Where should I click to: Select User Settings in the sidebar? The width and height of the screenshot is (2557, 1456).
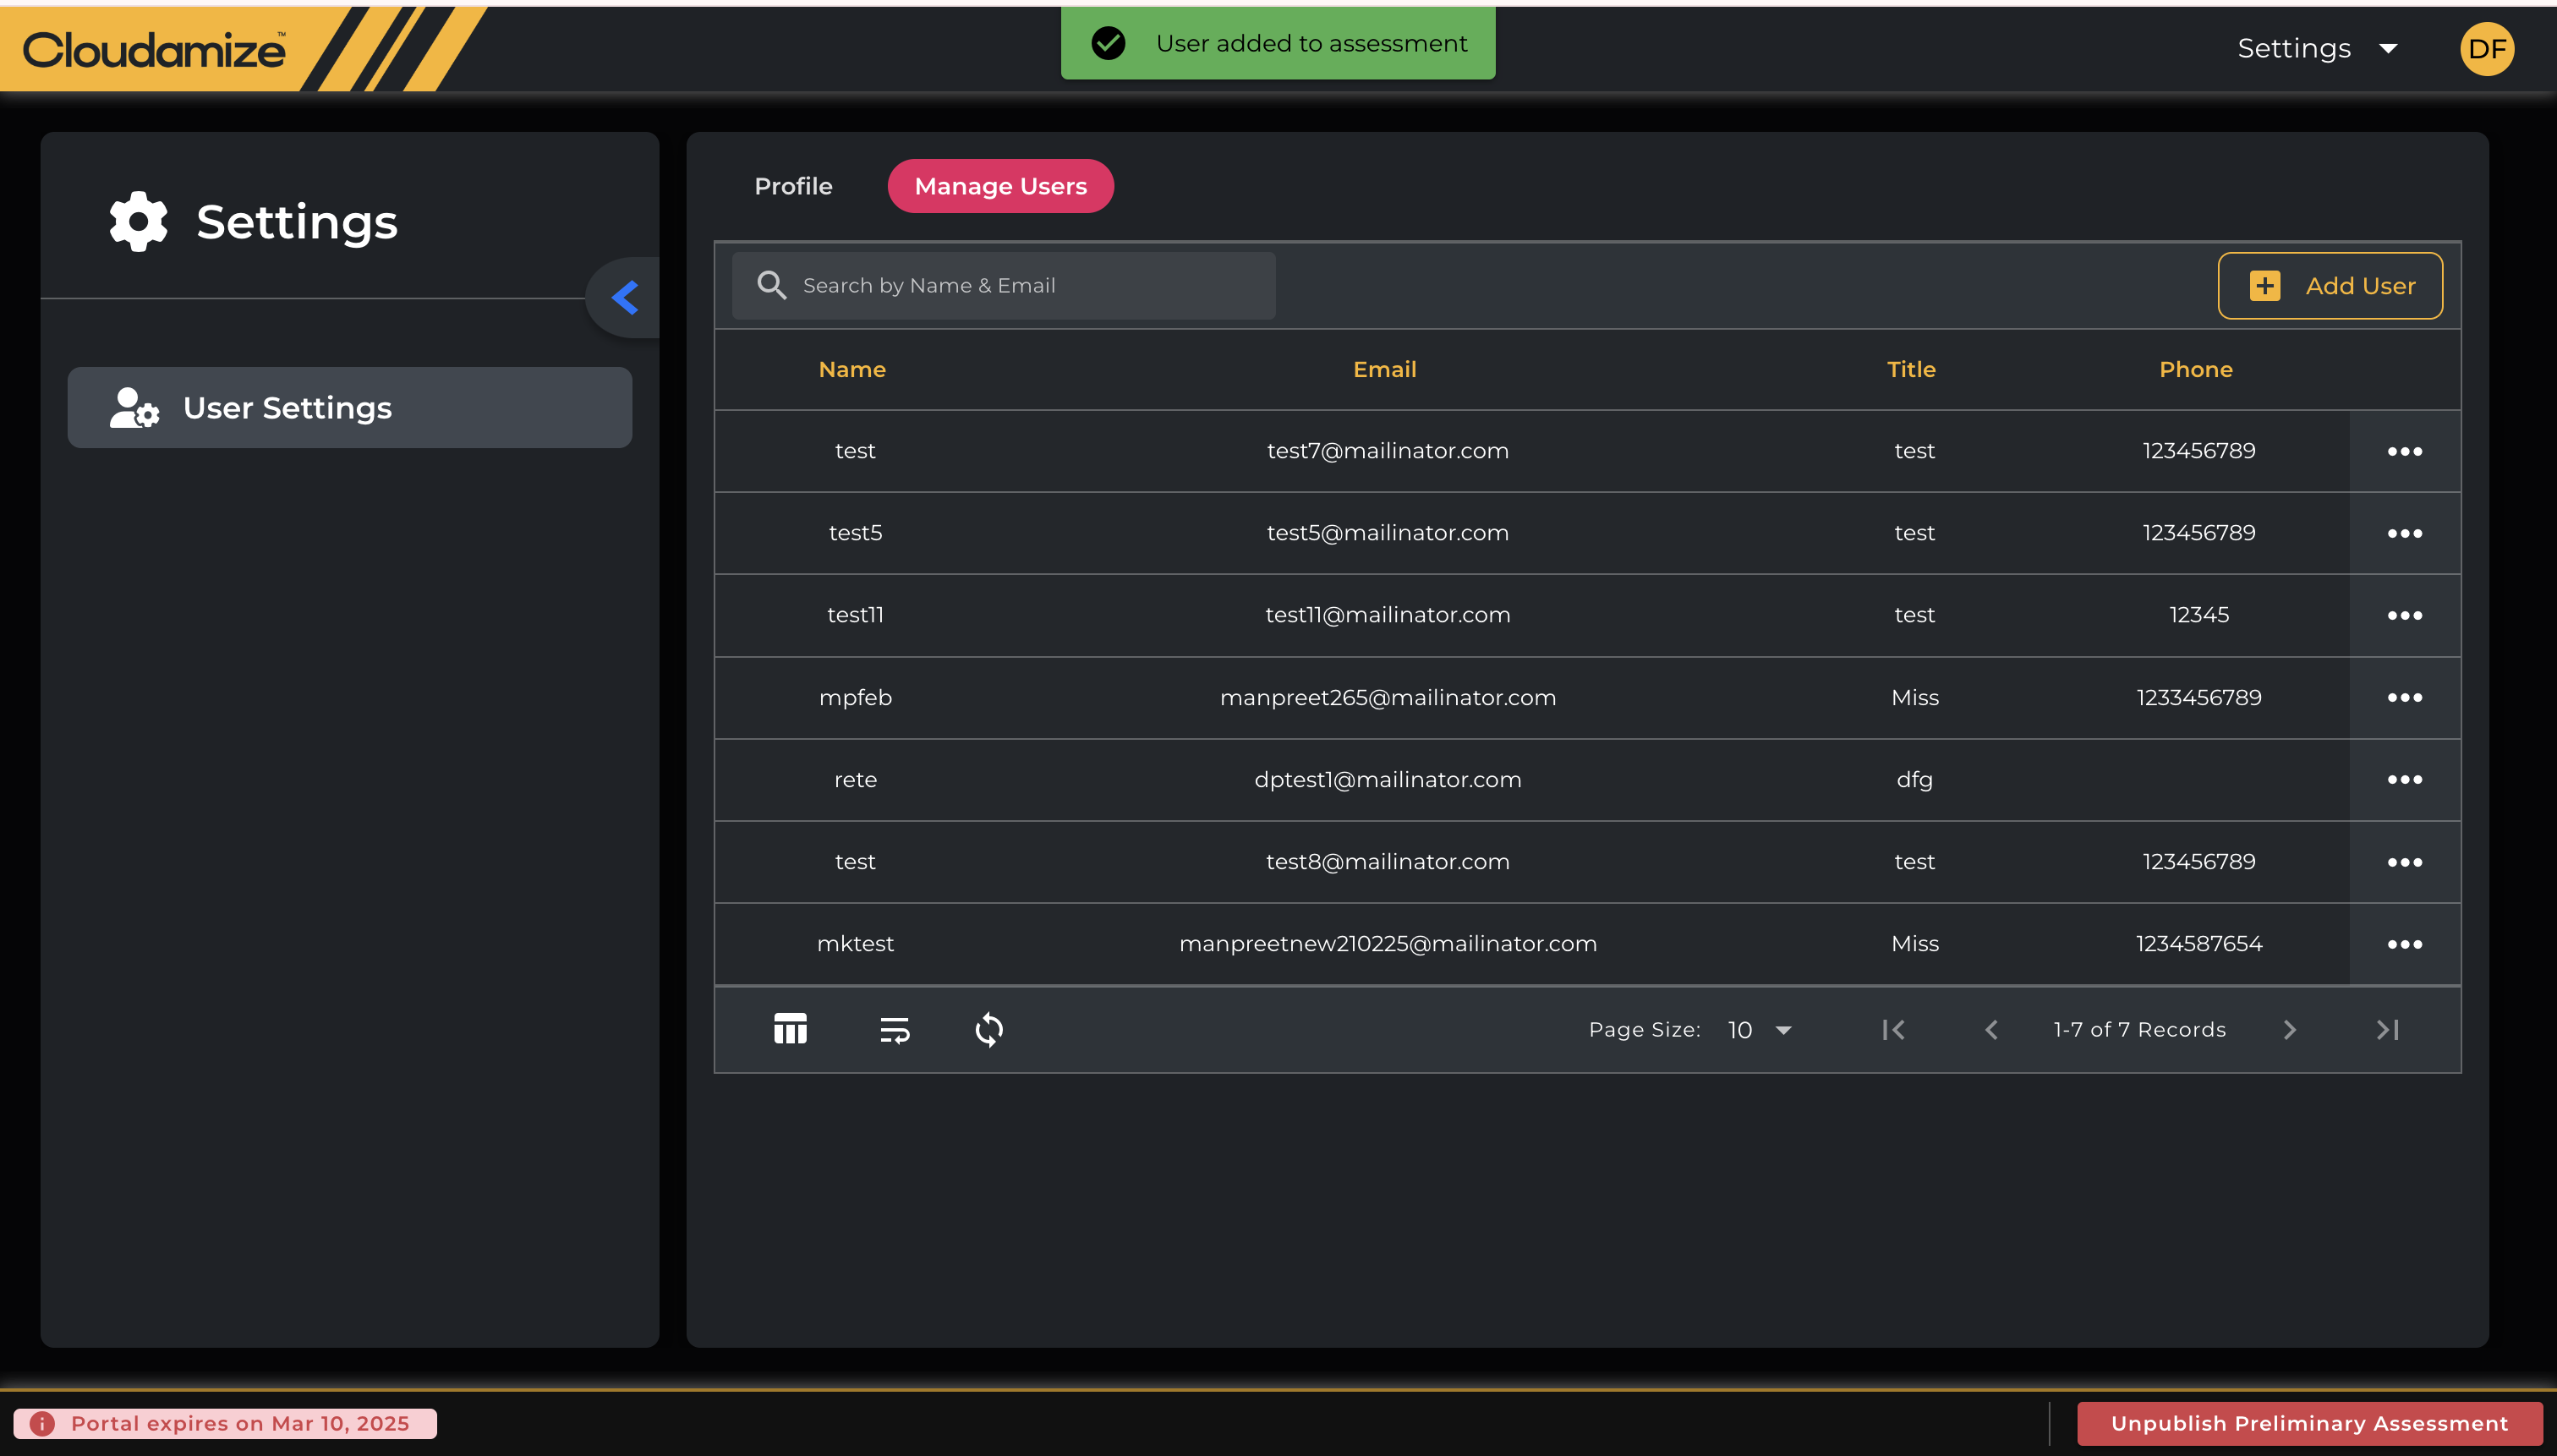point(349,408)
